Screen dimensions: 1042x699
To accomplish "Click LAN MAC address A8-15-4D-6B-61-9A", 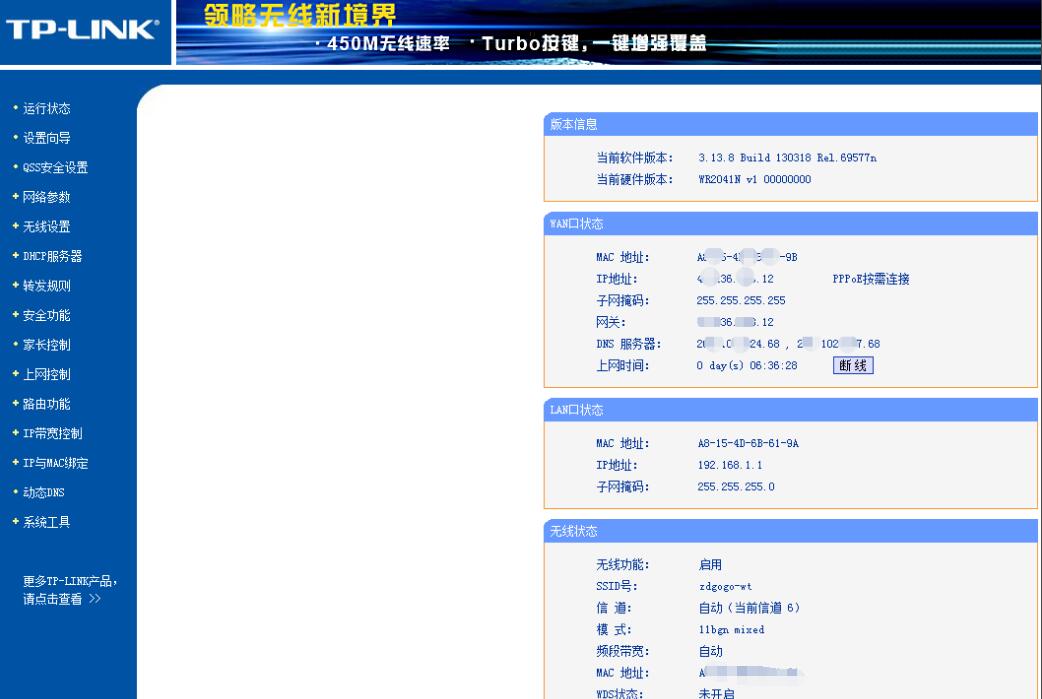I will pos(748,443).
